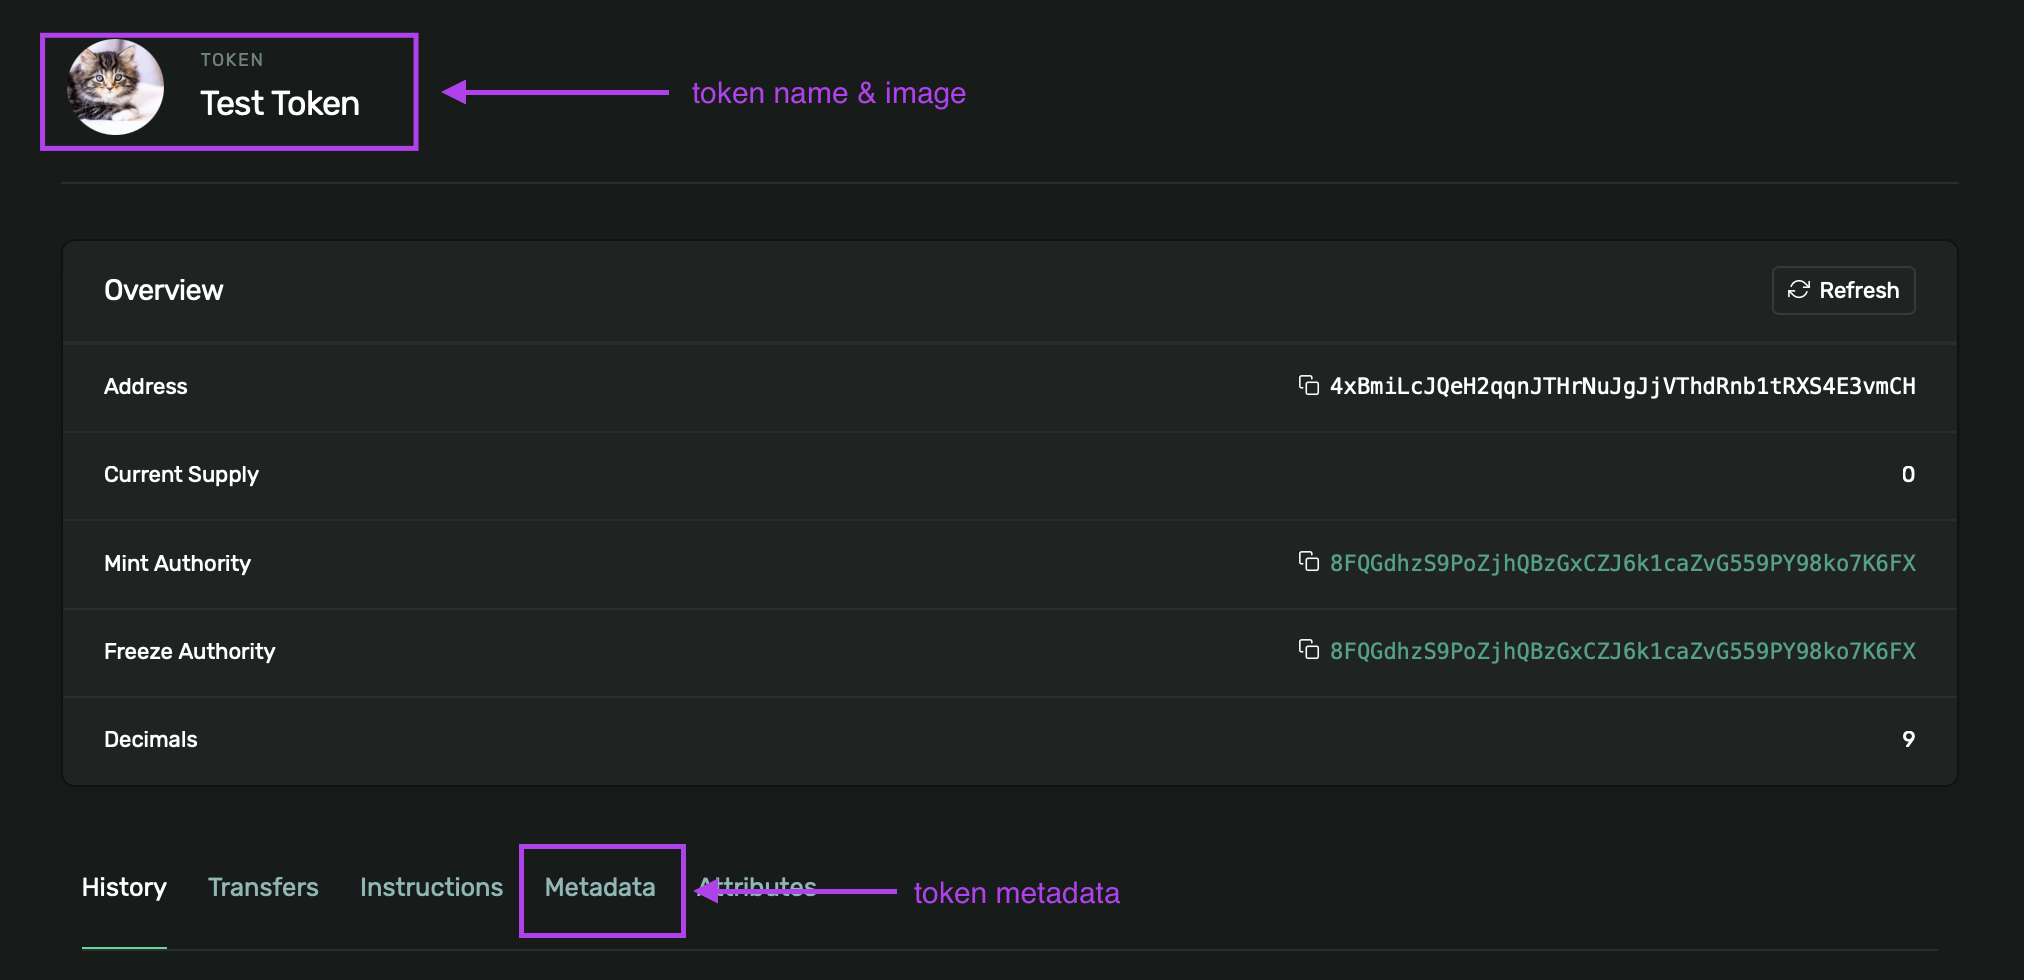The width and height of the screenshot is (2024, 980).
Task: Stay on the History tab
Action: pyautogui.click(x=123, y=888)
